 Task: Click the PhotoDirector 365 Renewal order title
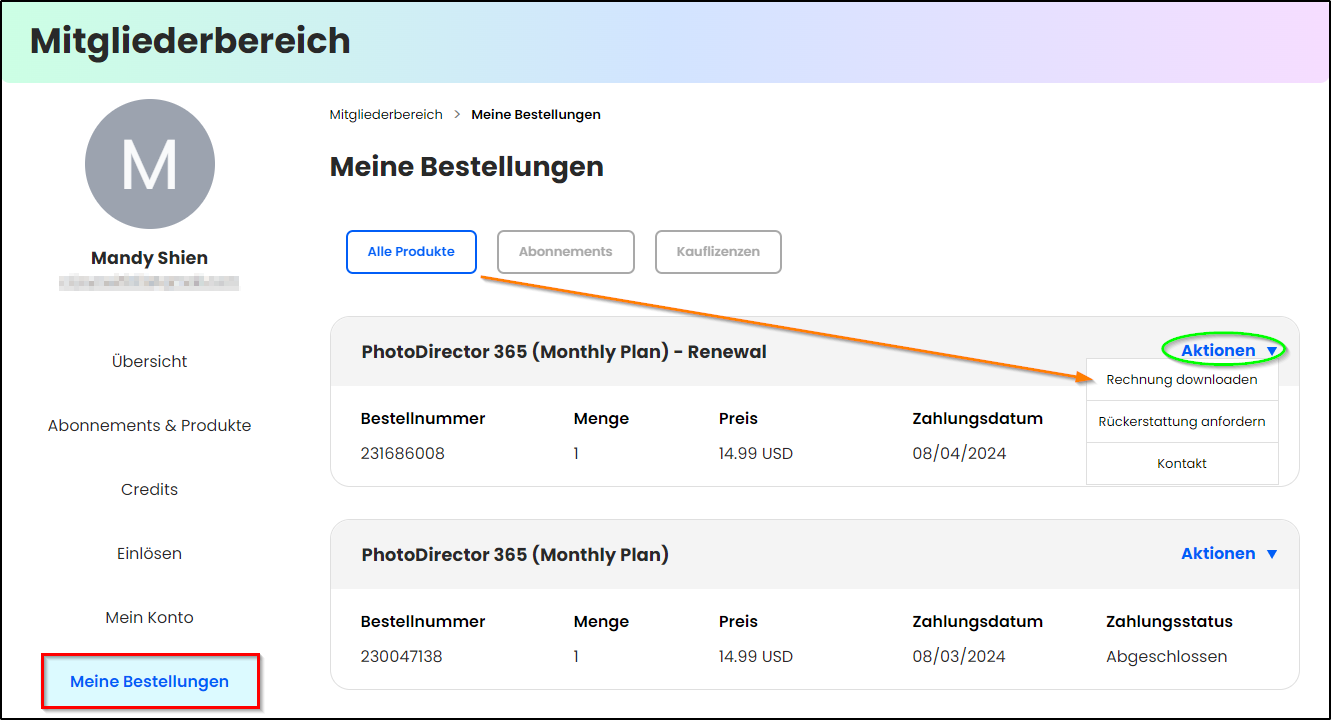click(564, 352)
